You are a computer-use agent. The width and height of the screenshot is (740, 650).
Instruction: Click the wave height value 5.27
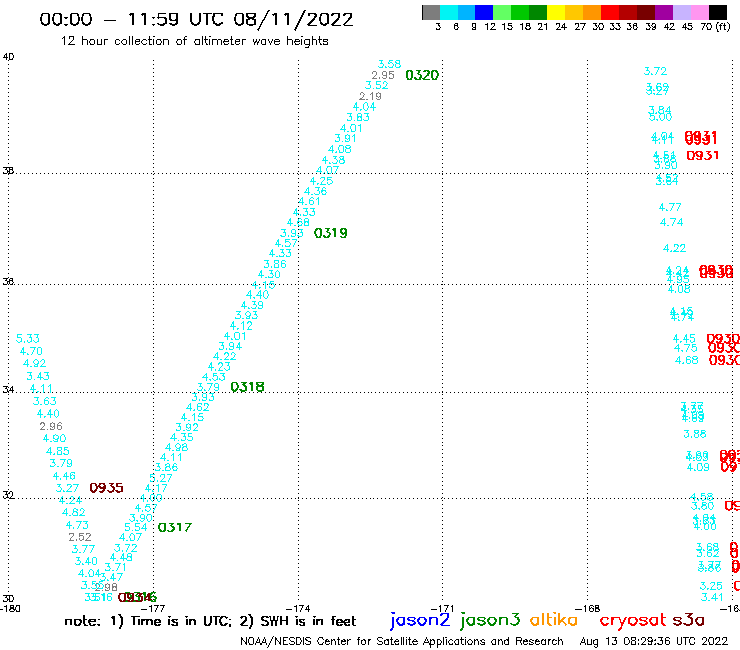pos(161,478)
